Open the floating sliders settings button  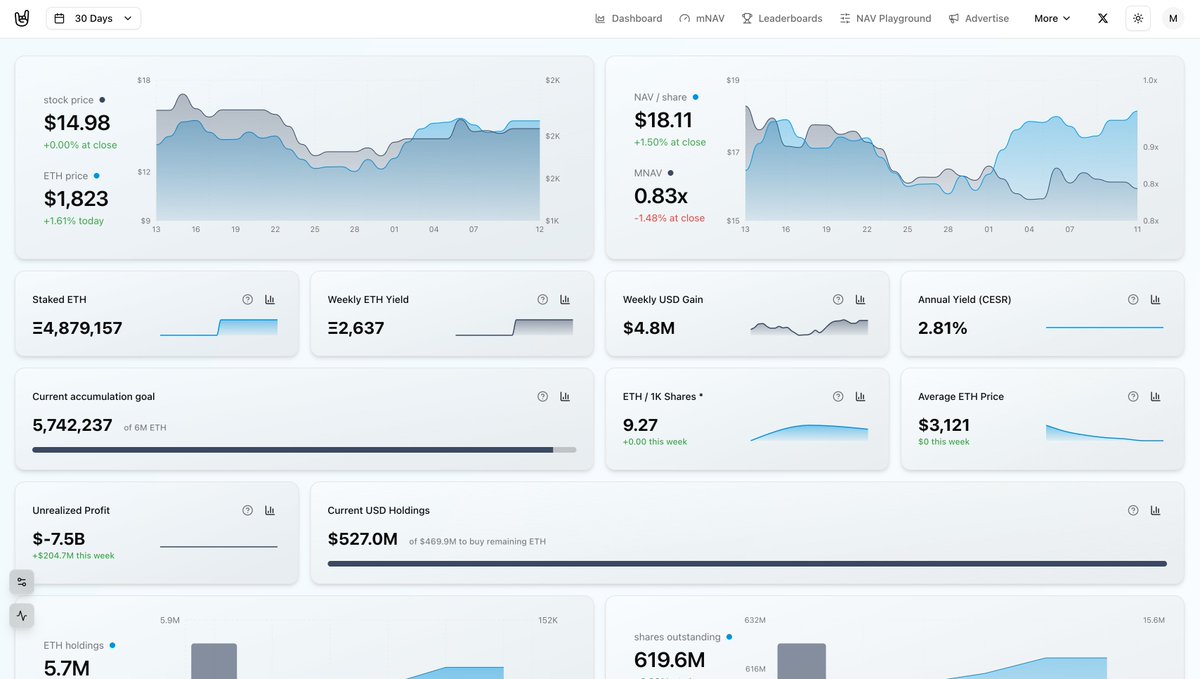(x=22, y=582)
